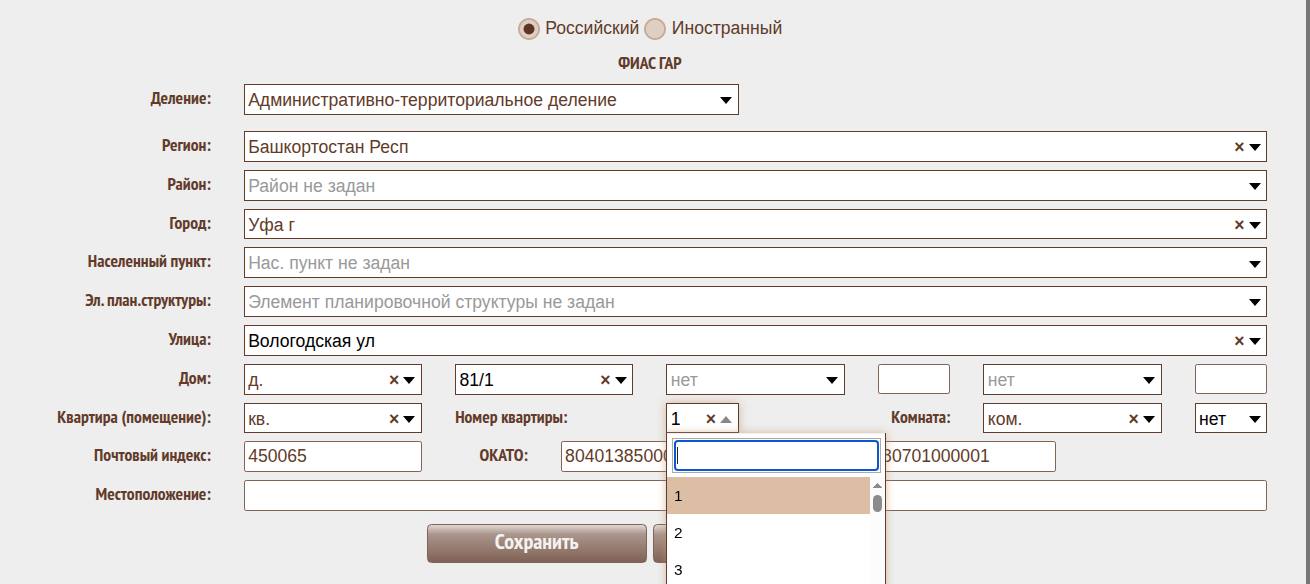Clear the Регион field with × icon
Viewport: 1310px width, 584px height.
(x=1239, y=147)
